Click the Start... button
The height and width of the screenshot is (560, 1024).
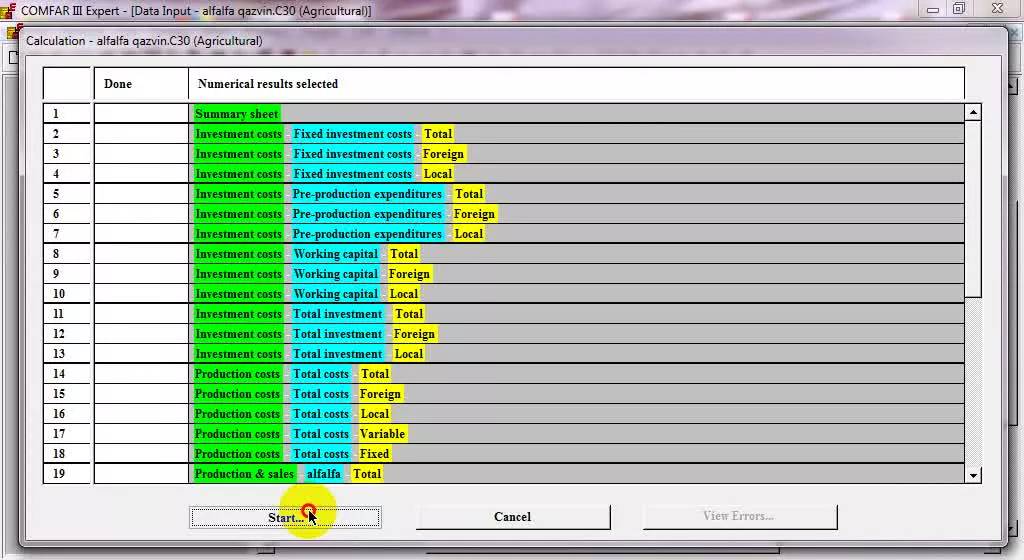click(x=285, y=518)
